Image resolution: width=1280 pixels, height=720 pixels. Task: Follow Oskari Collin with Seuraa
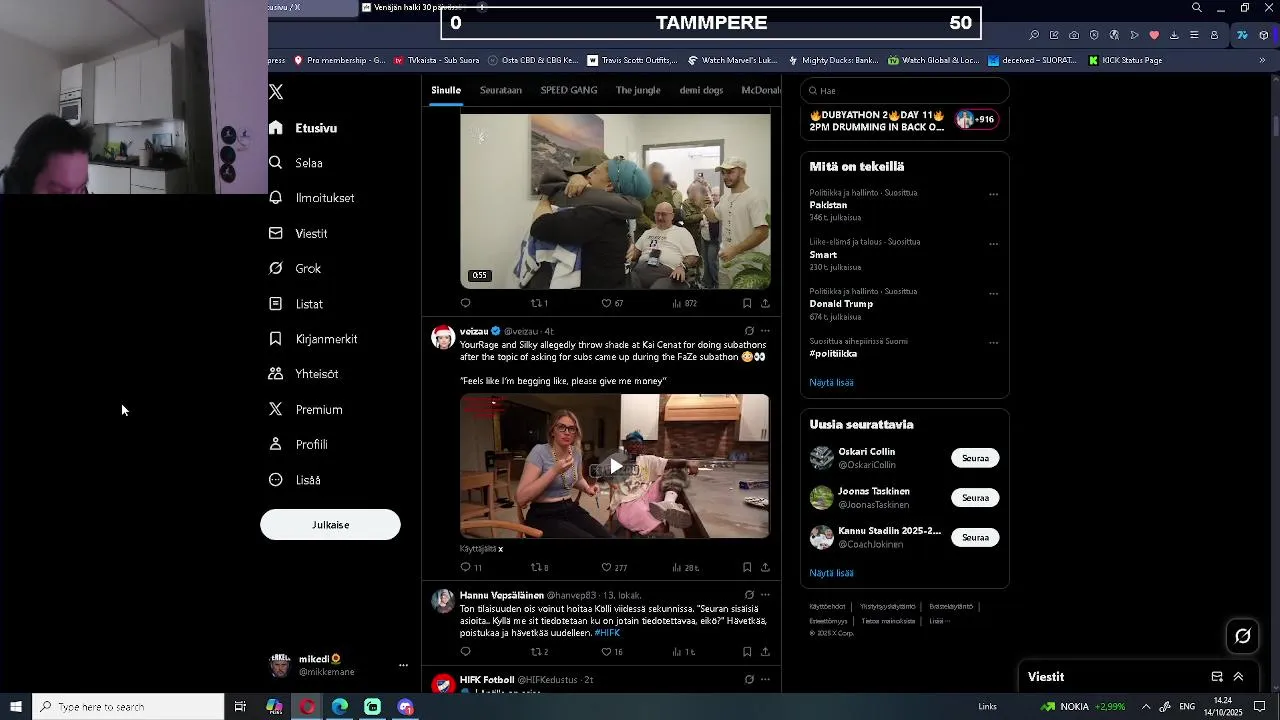(975, 458)
